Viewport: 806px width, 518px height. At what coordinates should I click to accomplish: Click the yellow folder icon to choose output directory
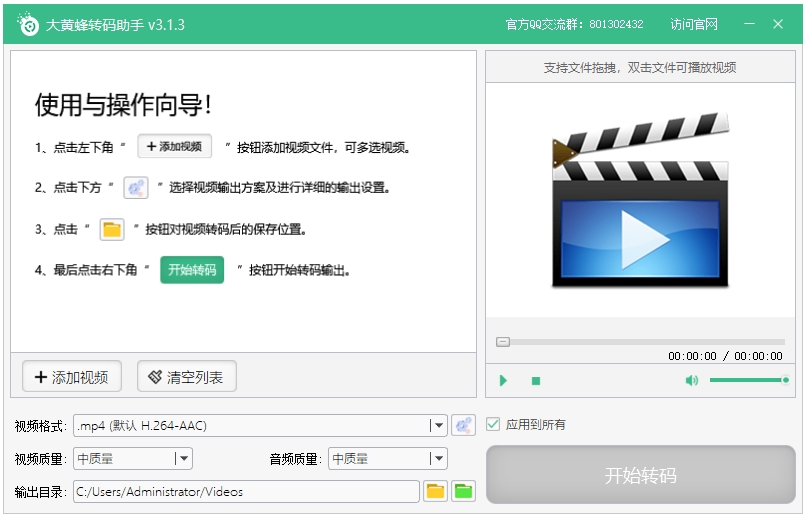tap(435, 491)
